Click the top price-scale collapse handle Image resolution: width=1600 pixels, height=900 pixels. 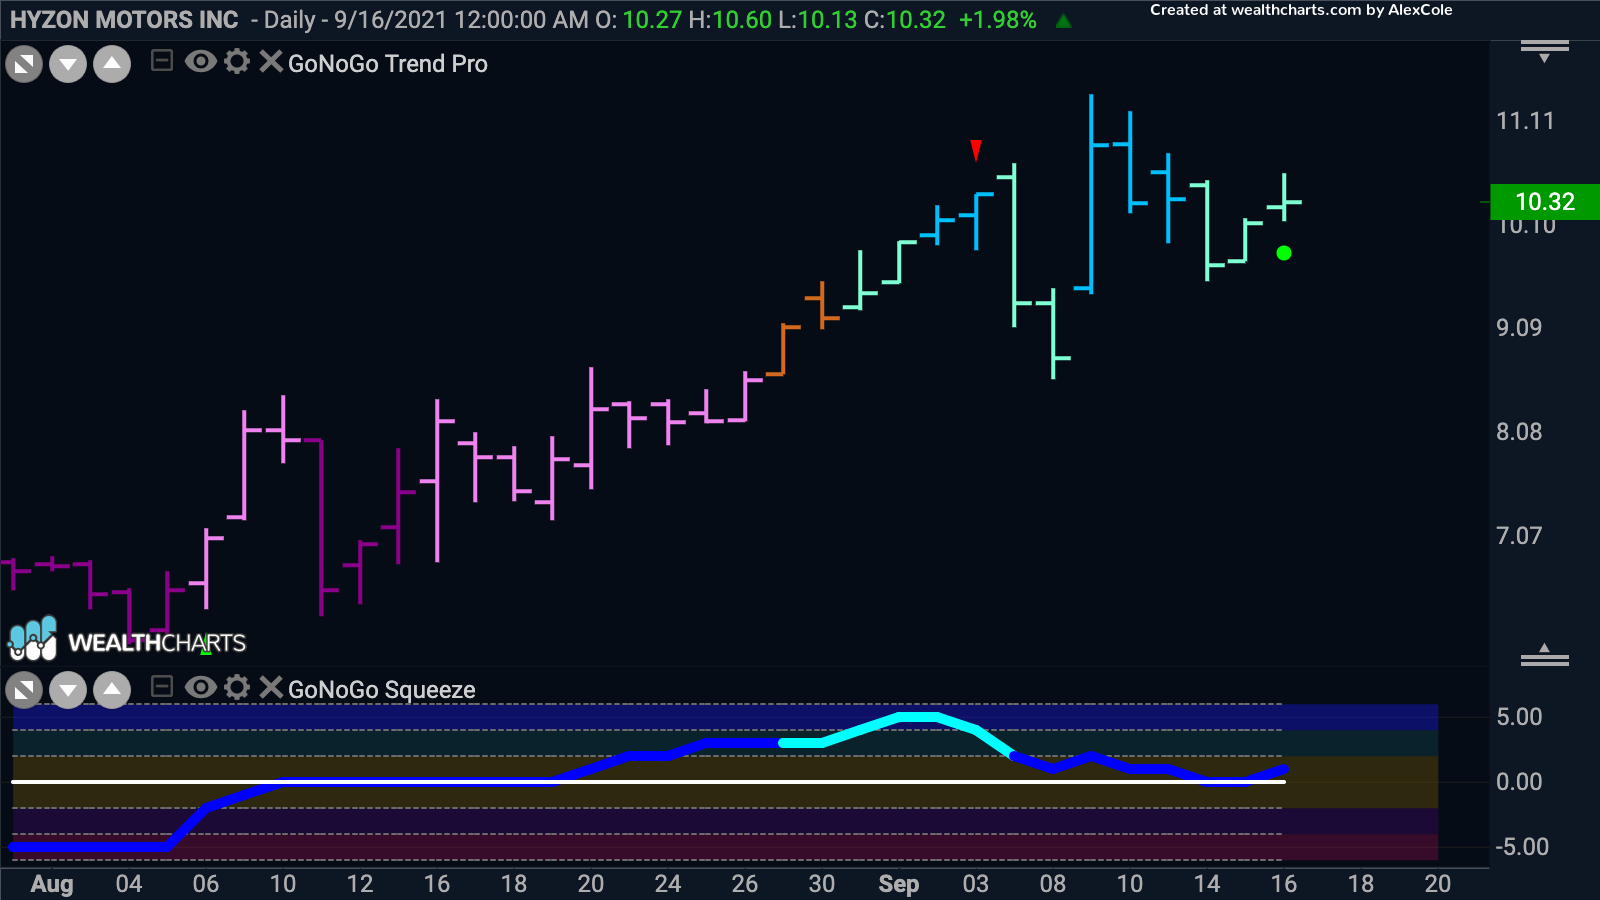click(1545, 51)
